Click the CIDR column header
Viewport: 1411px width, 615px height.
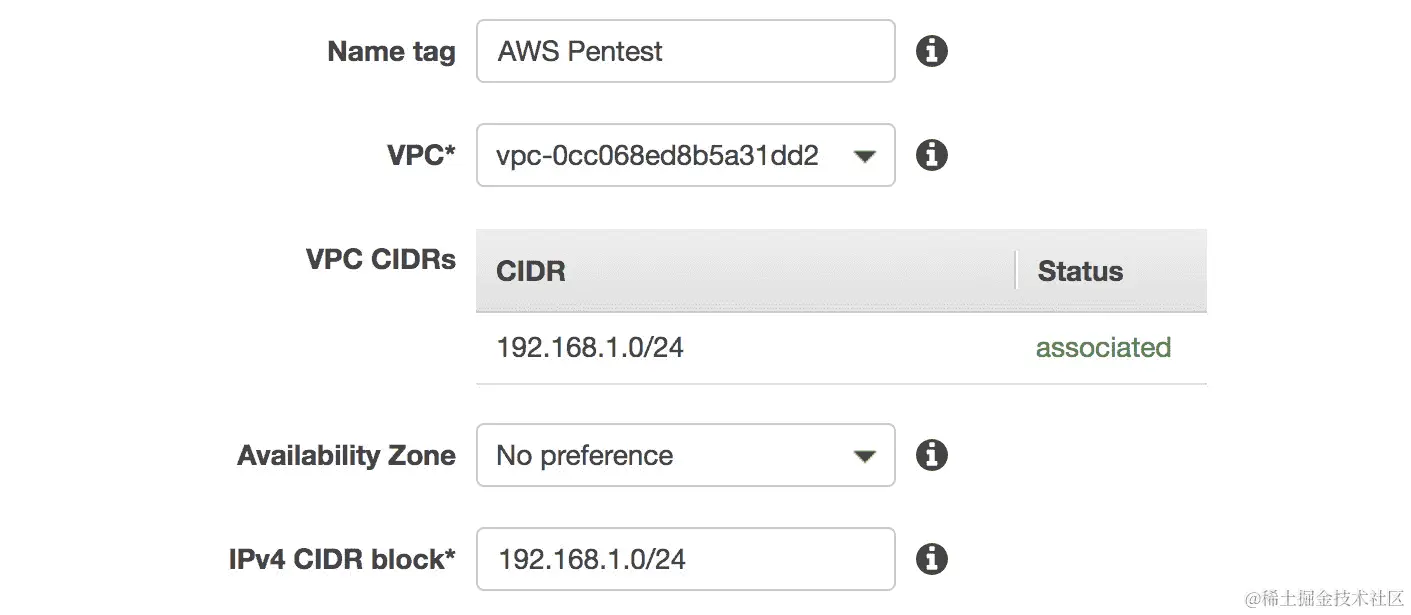(531, 271)
